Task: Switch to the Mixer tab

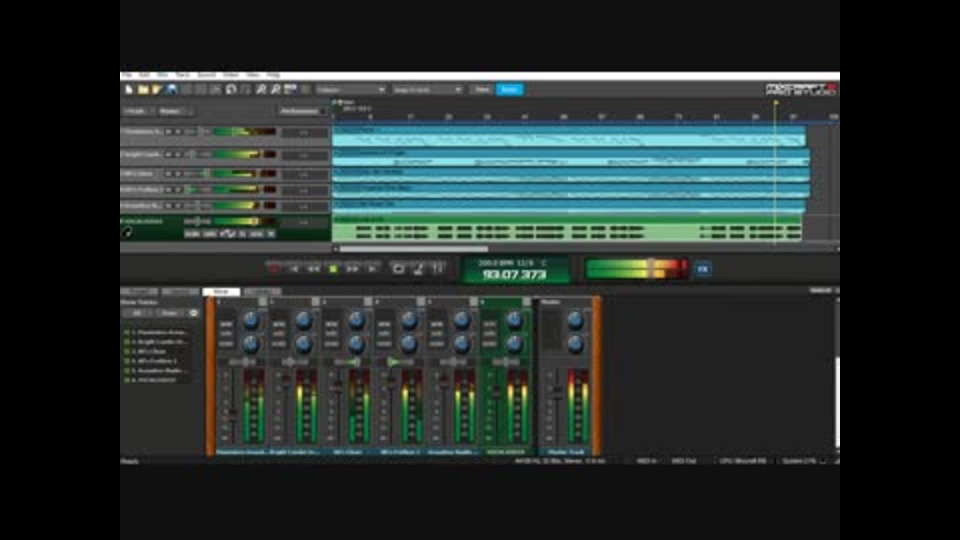Action: click(x=221, y=292)
